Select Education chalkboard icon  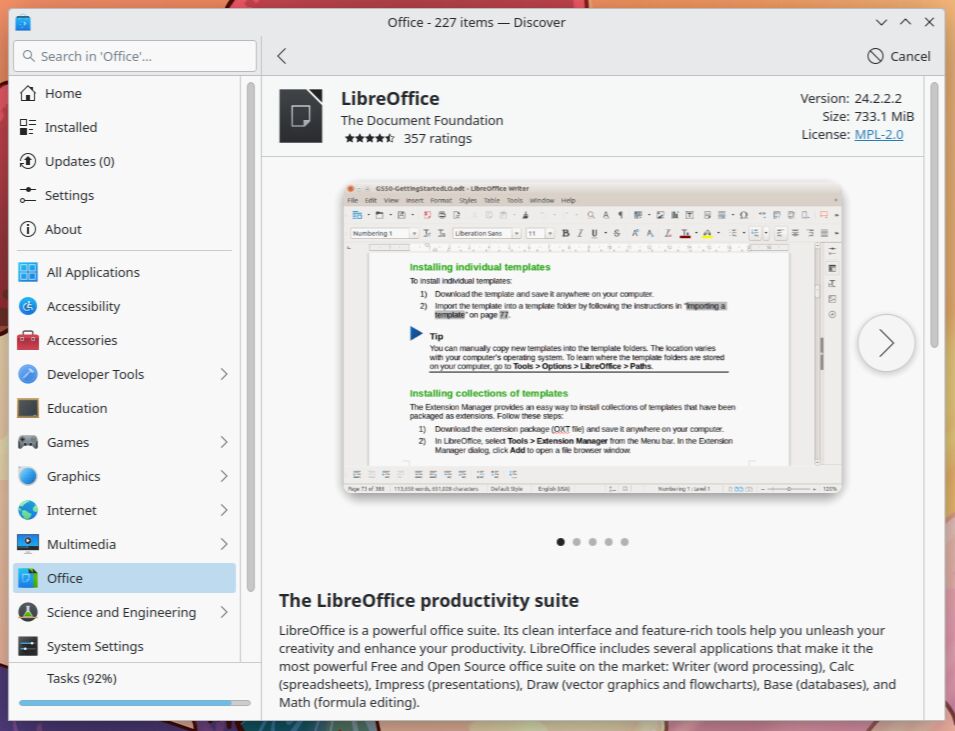coord(28,408)
